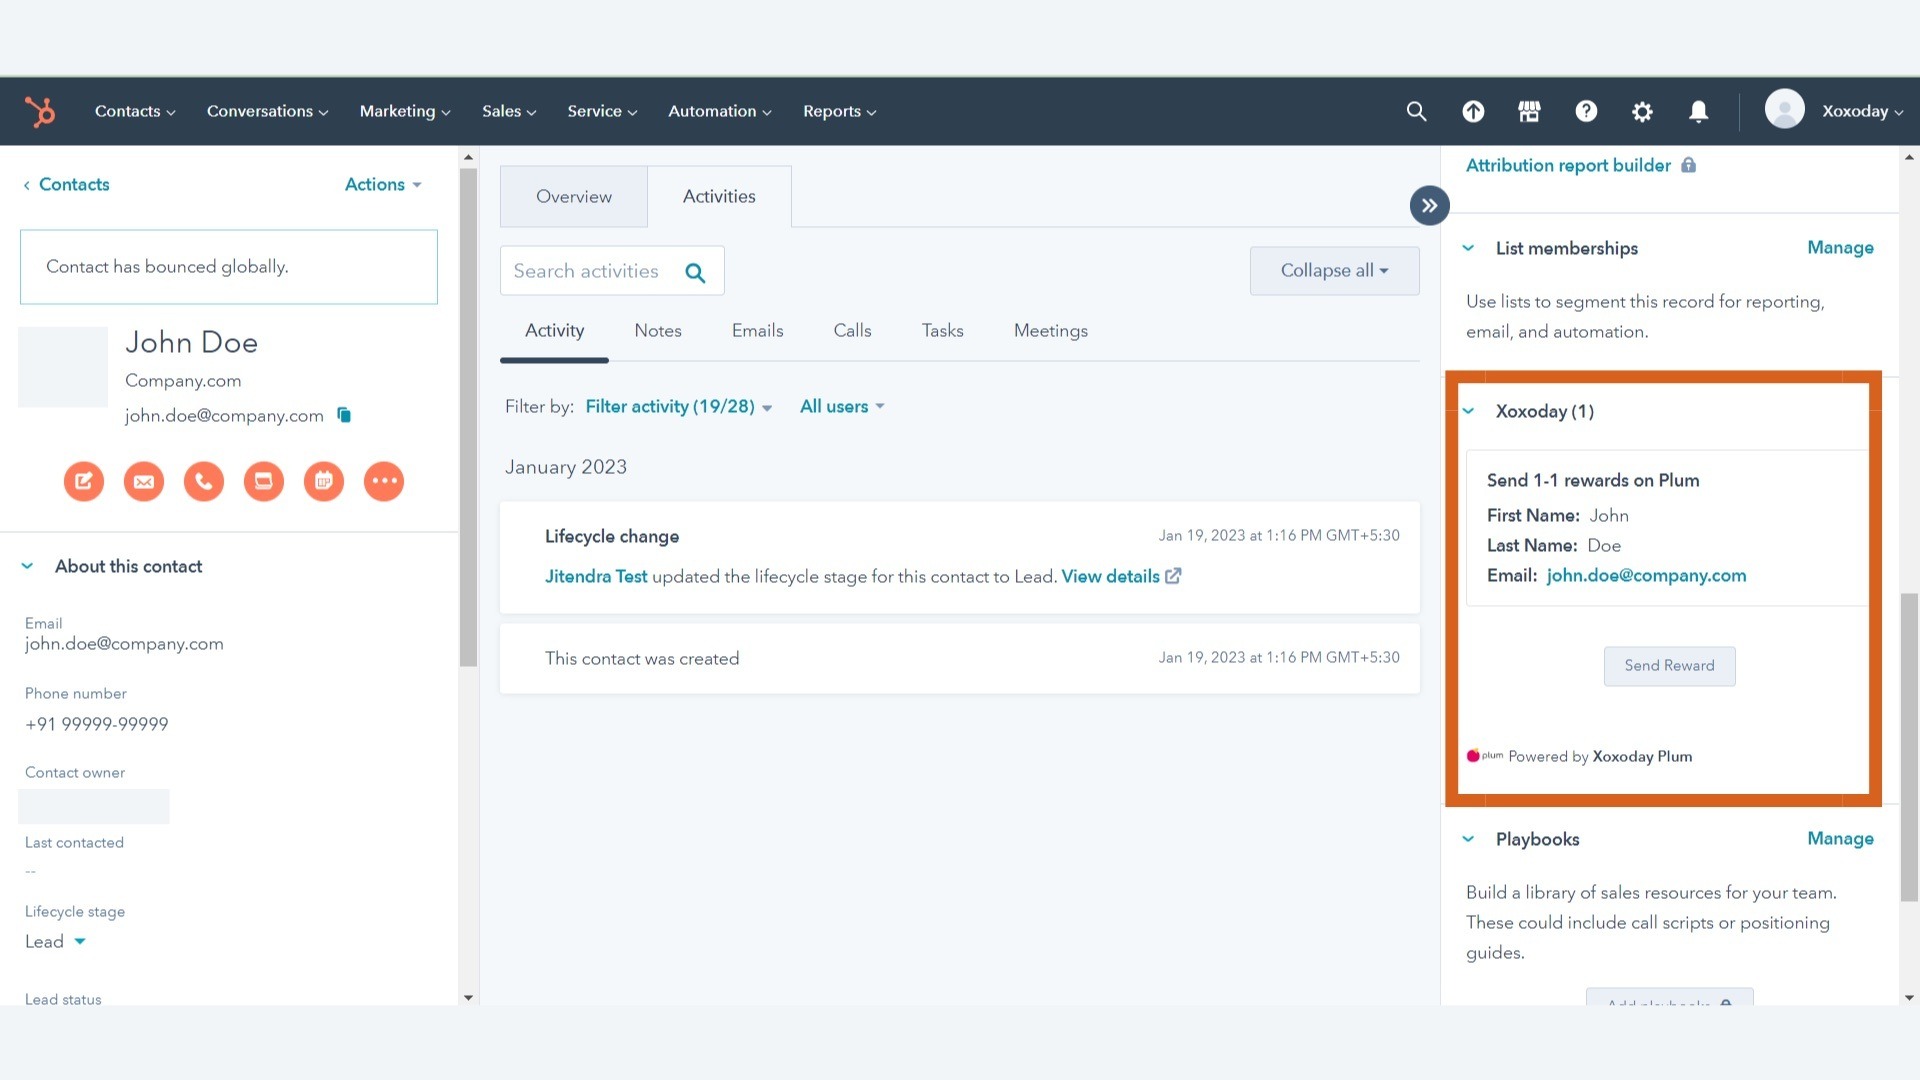Click the Send Reward button
This screenshot has width=1920, height=1080.
coord(1669,665)
